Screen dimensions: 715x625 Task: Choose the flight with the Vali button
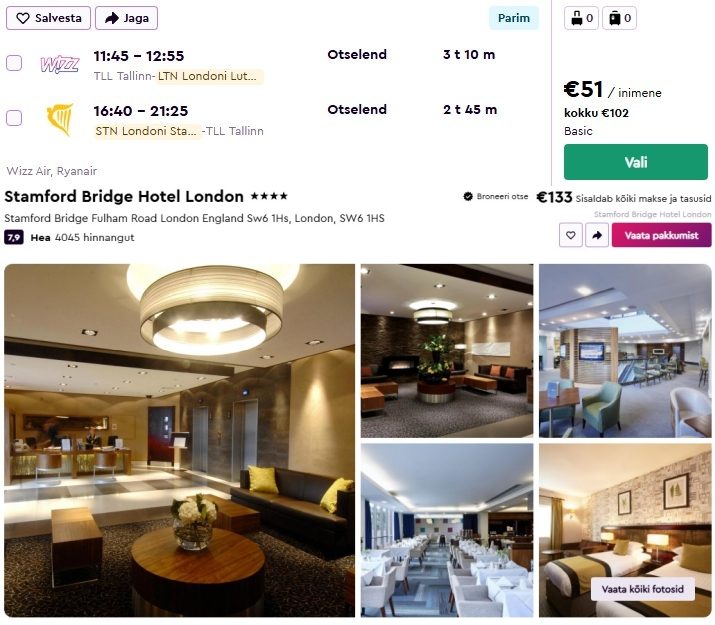[636, 162]
